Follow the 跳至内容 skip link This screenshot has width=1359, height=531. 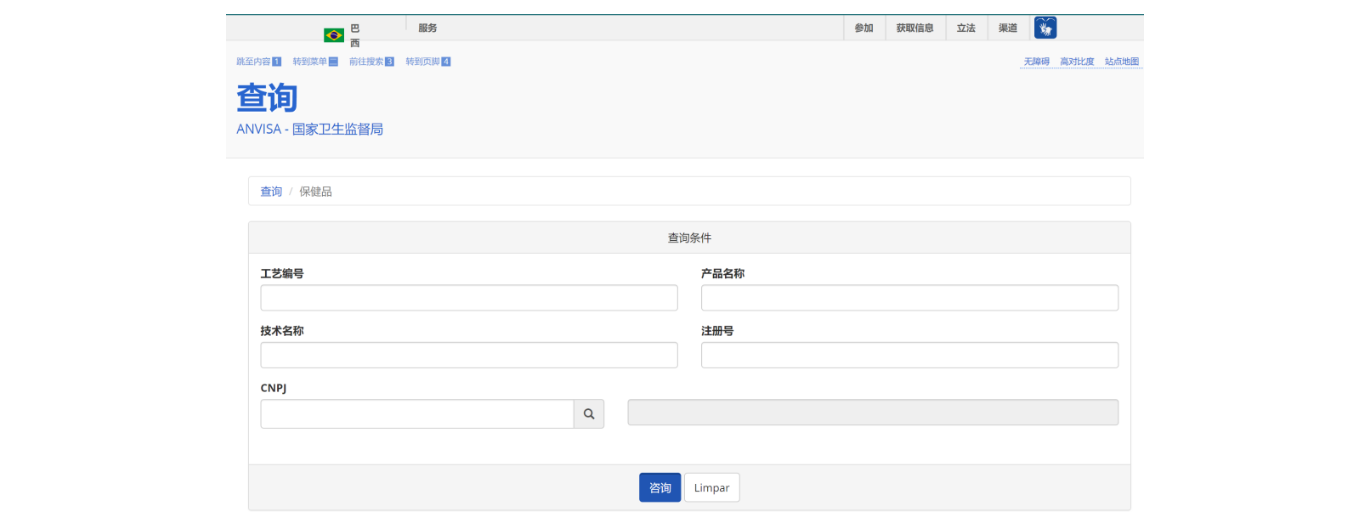258,62
